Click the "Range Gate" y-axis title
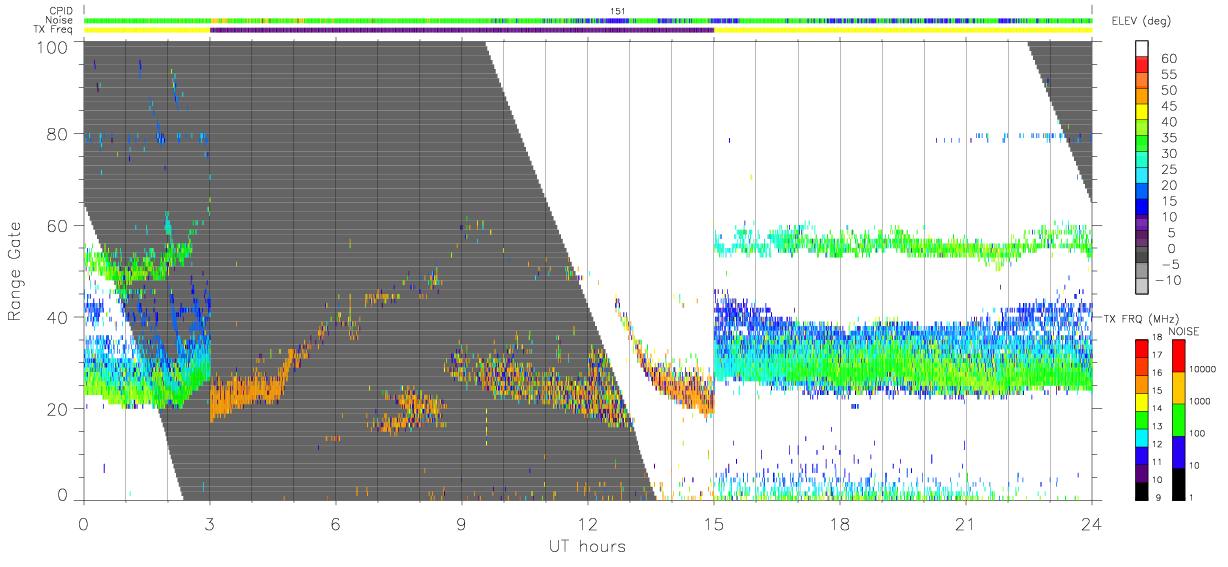Image resolution: width=1228 pixels, height=567 pixels. (x=15, y=271)
